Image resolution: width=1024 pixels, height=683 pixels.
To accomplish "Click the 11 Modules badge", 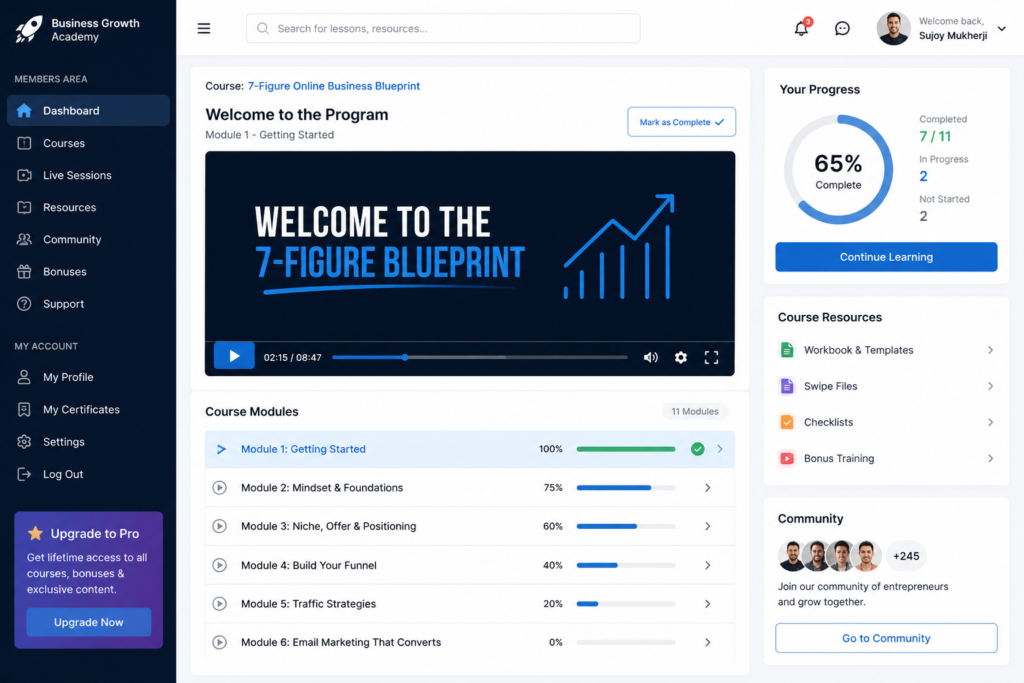I will pyautogui.click(x=695, y=411).
